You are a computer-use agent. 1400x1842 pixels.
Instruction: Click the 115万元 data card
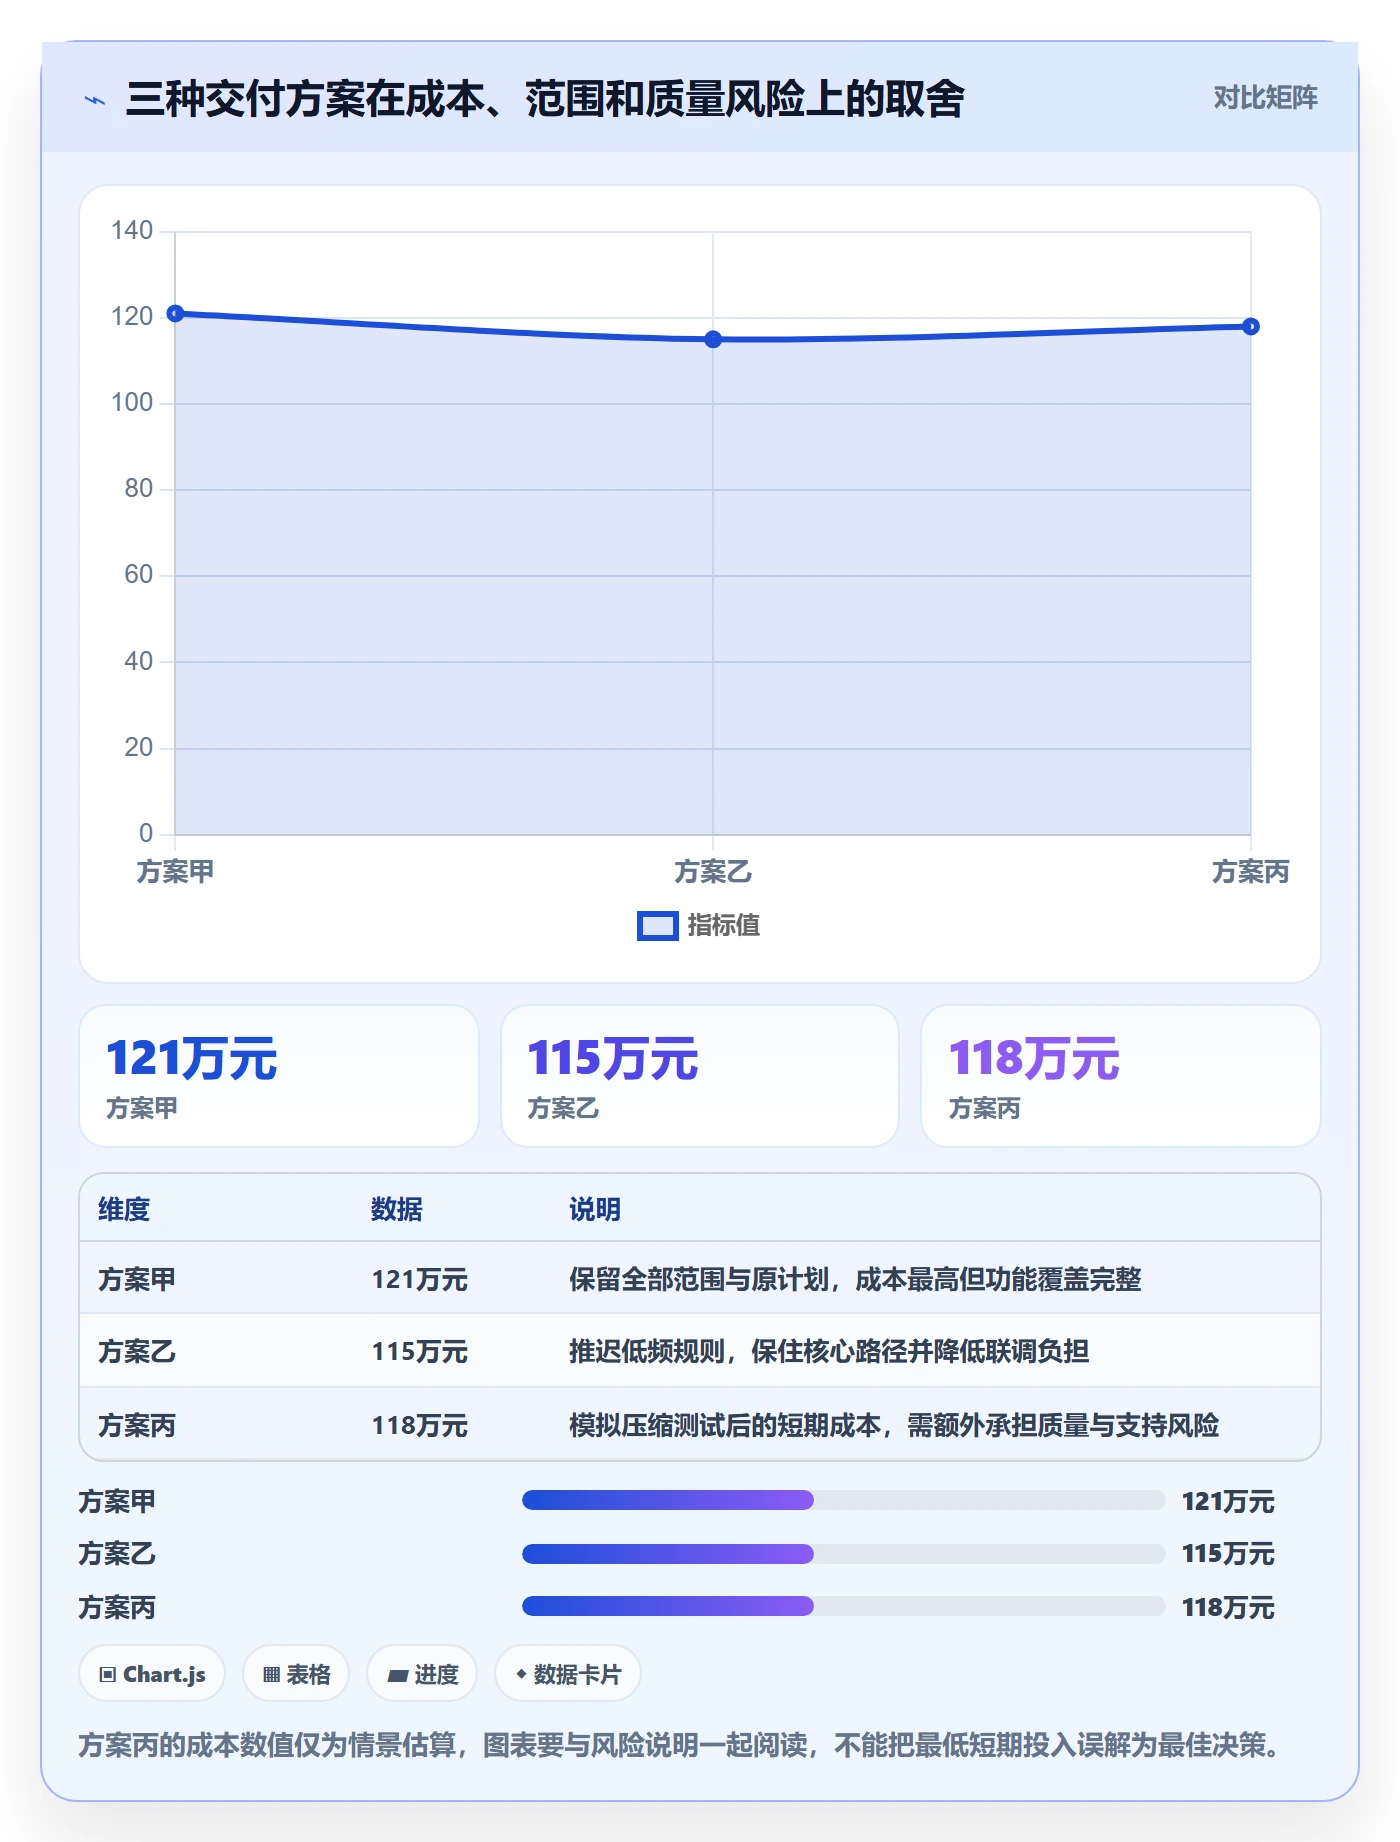[700, 1076]
